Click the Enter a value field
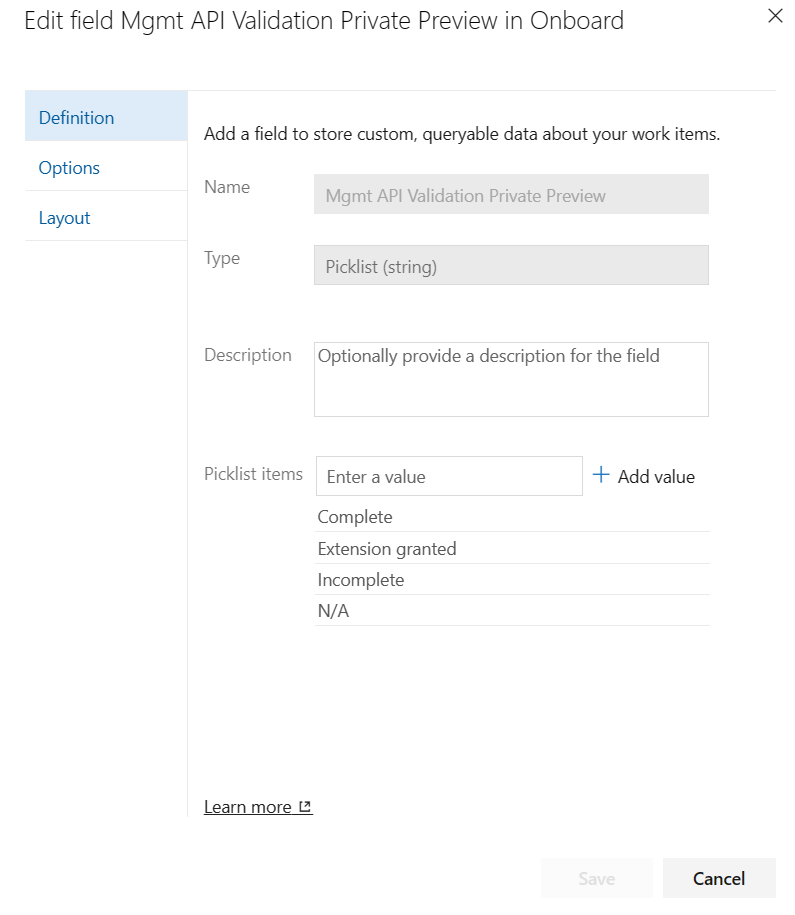Screen dimensions: 795x915 click(449, 475)
